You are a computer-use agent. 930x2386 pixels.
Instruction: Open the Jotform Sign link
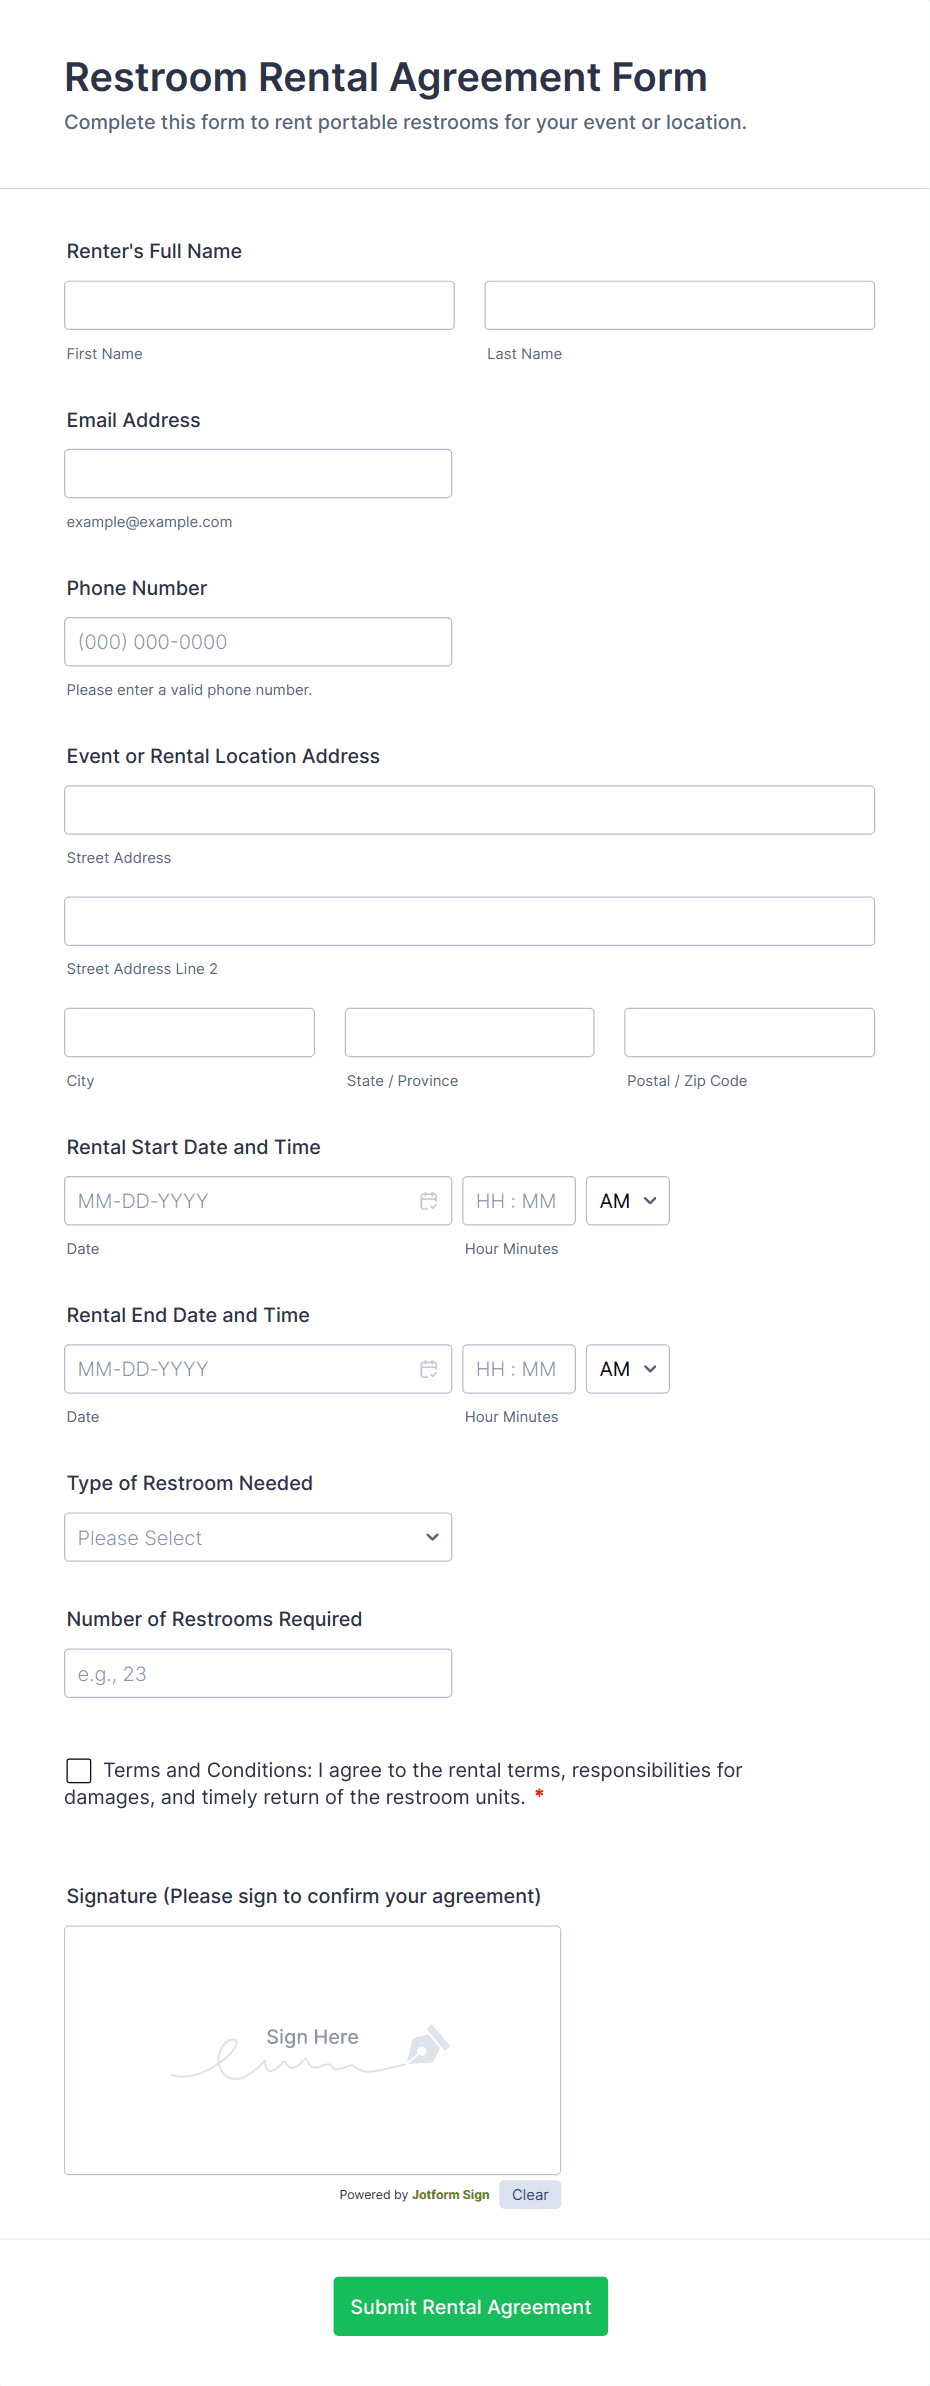coord(450,2194)
